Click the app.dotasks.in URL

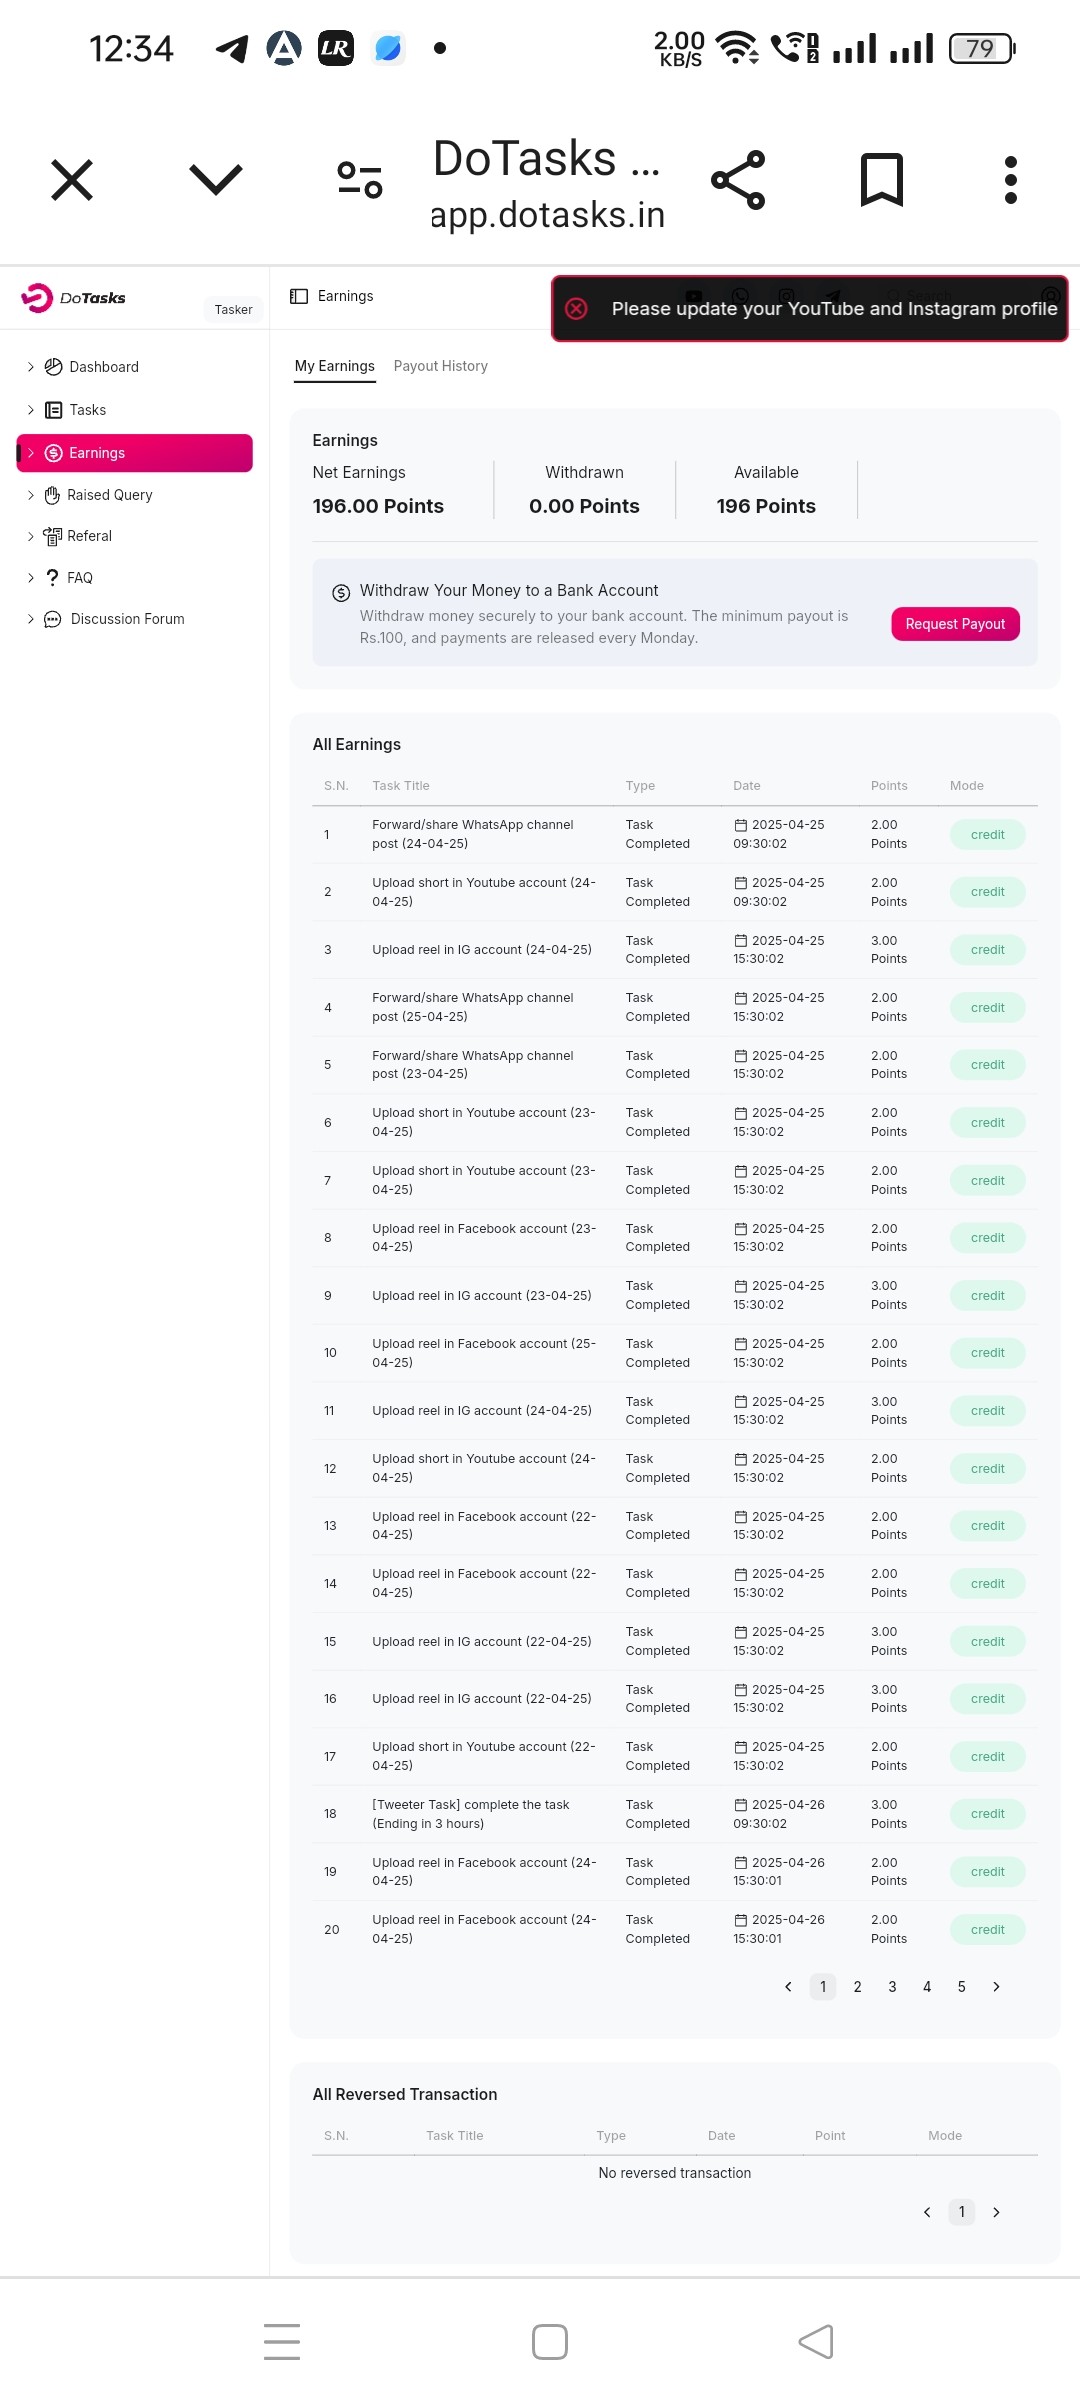(x=548, y=215)
